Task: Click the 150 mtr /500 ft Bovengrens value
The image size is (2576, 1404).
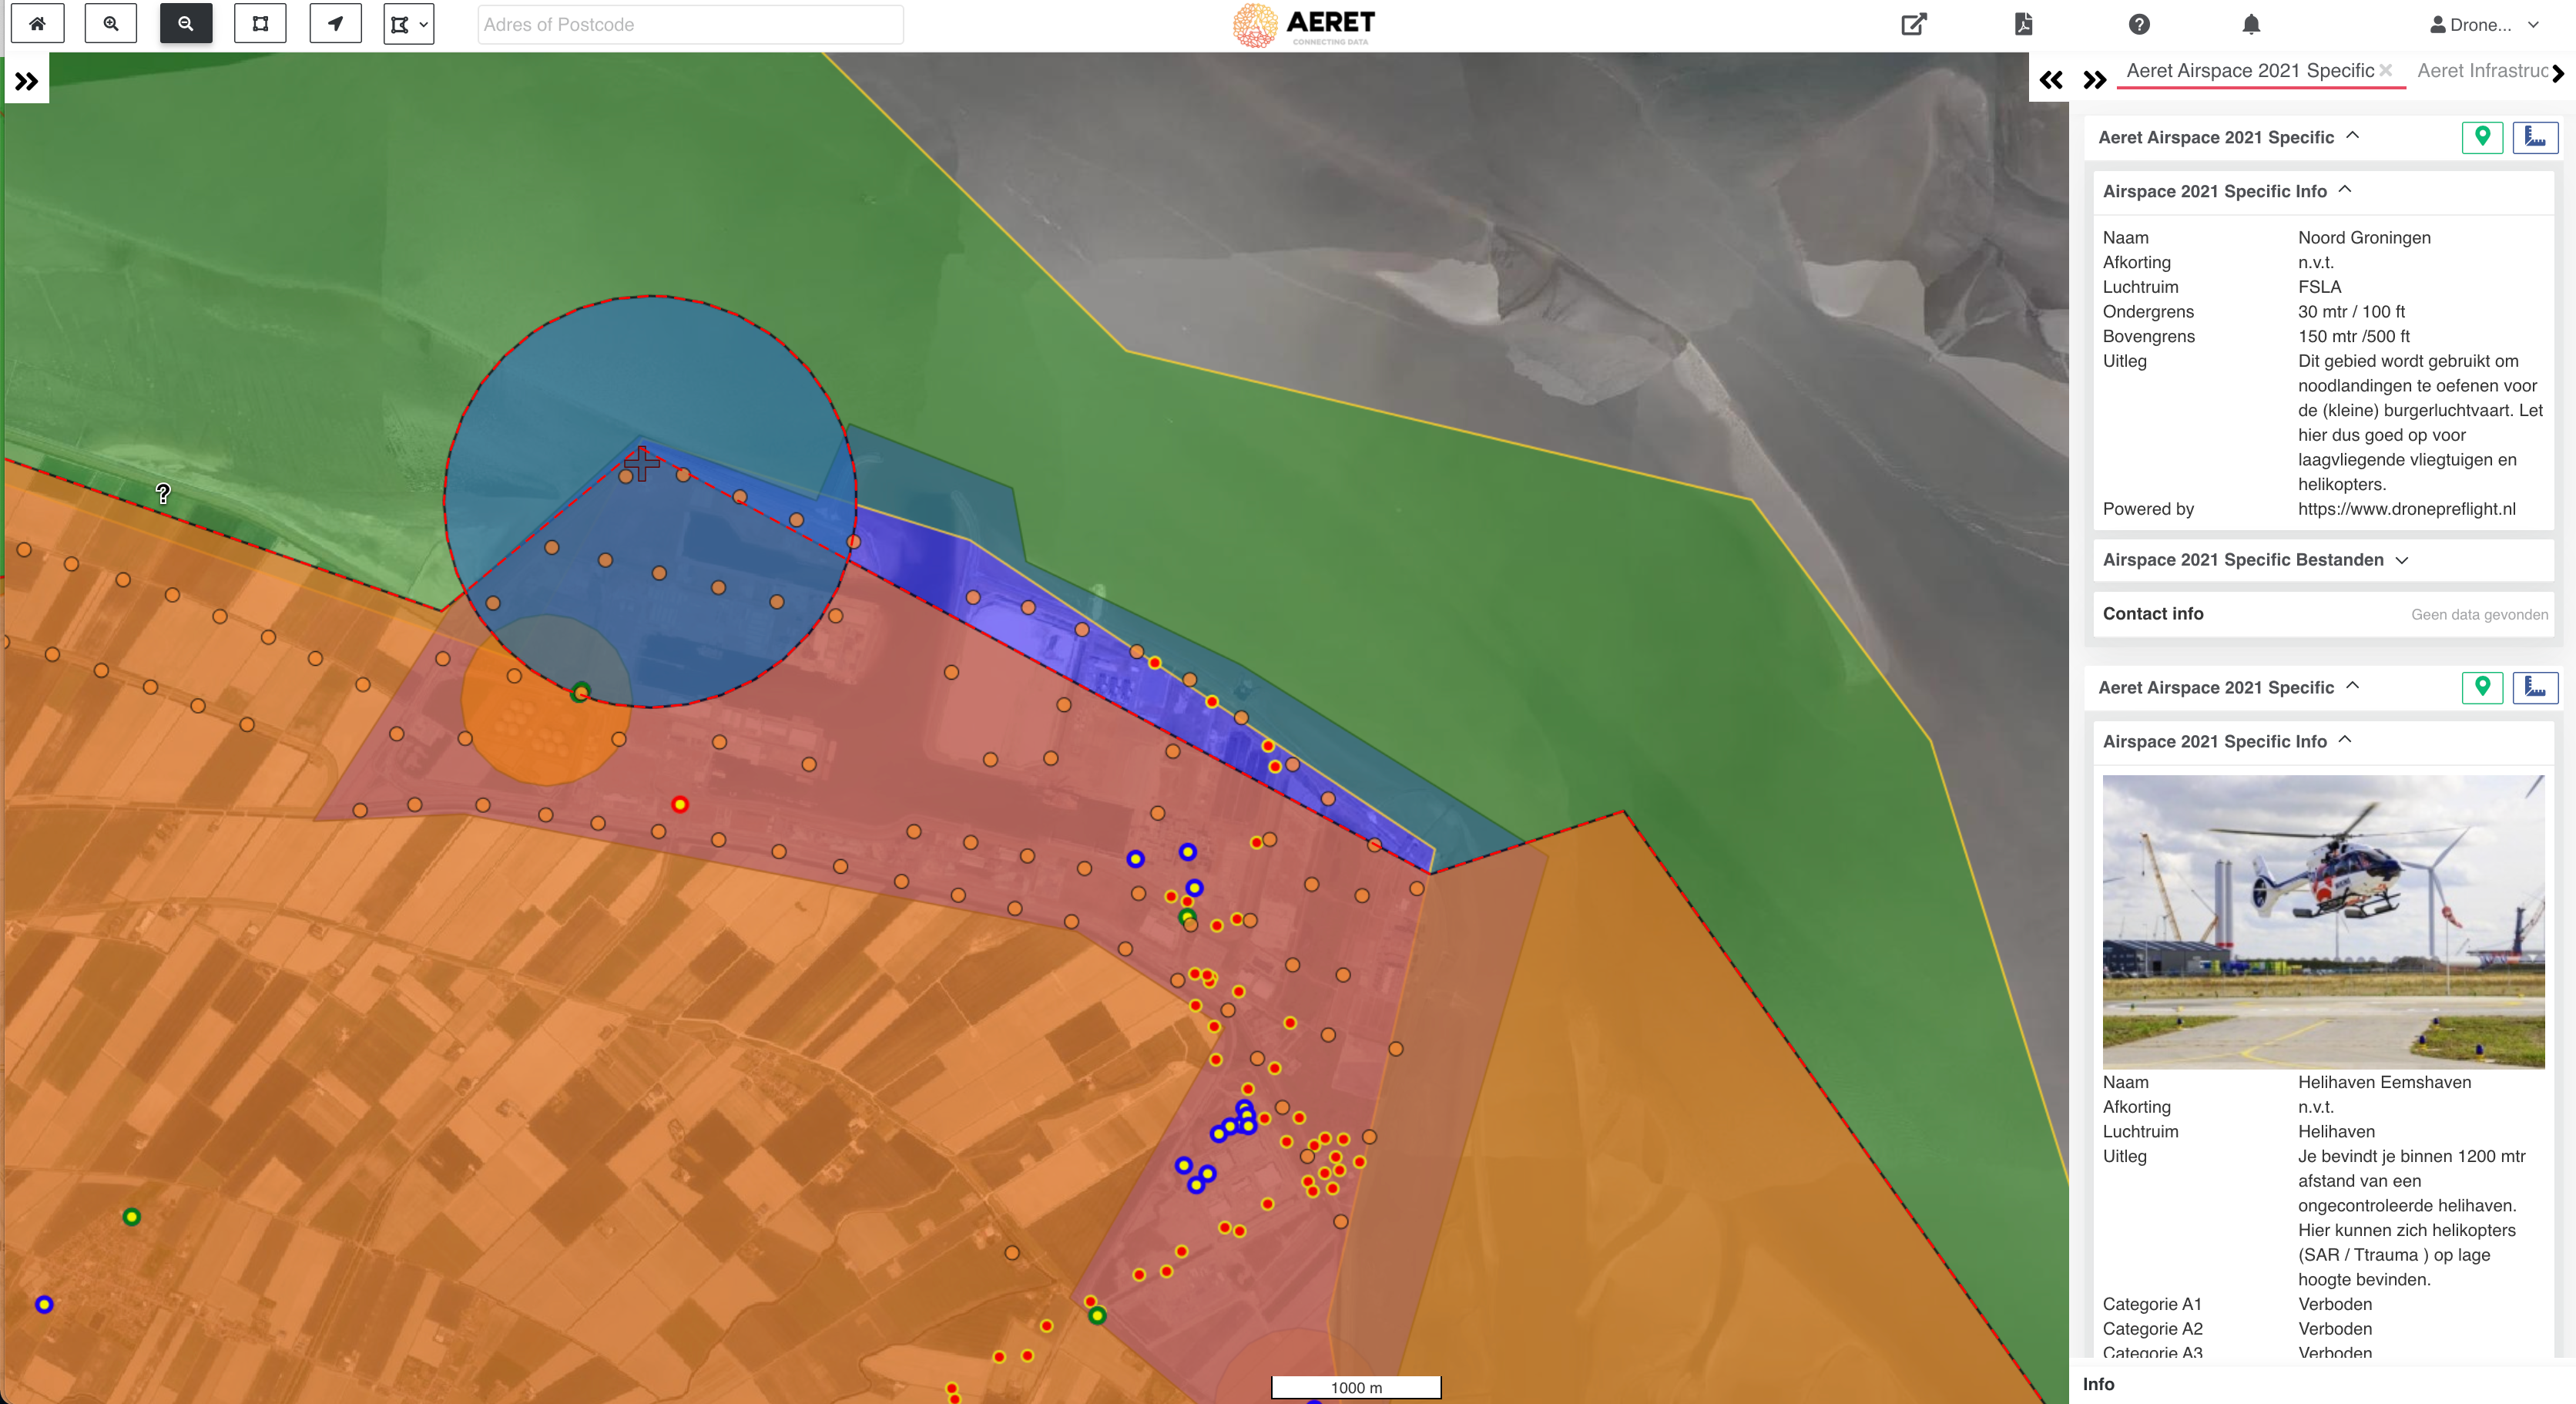Action: pyautogui.click(x=2353, y=336)
